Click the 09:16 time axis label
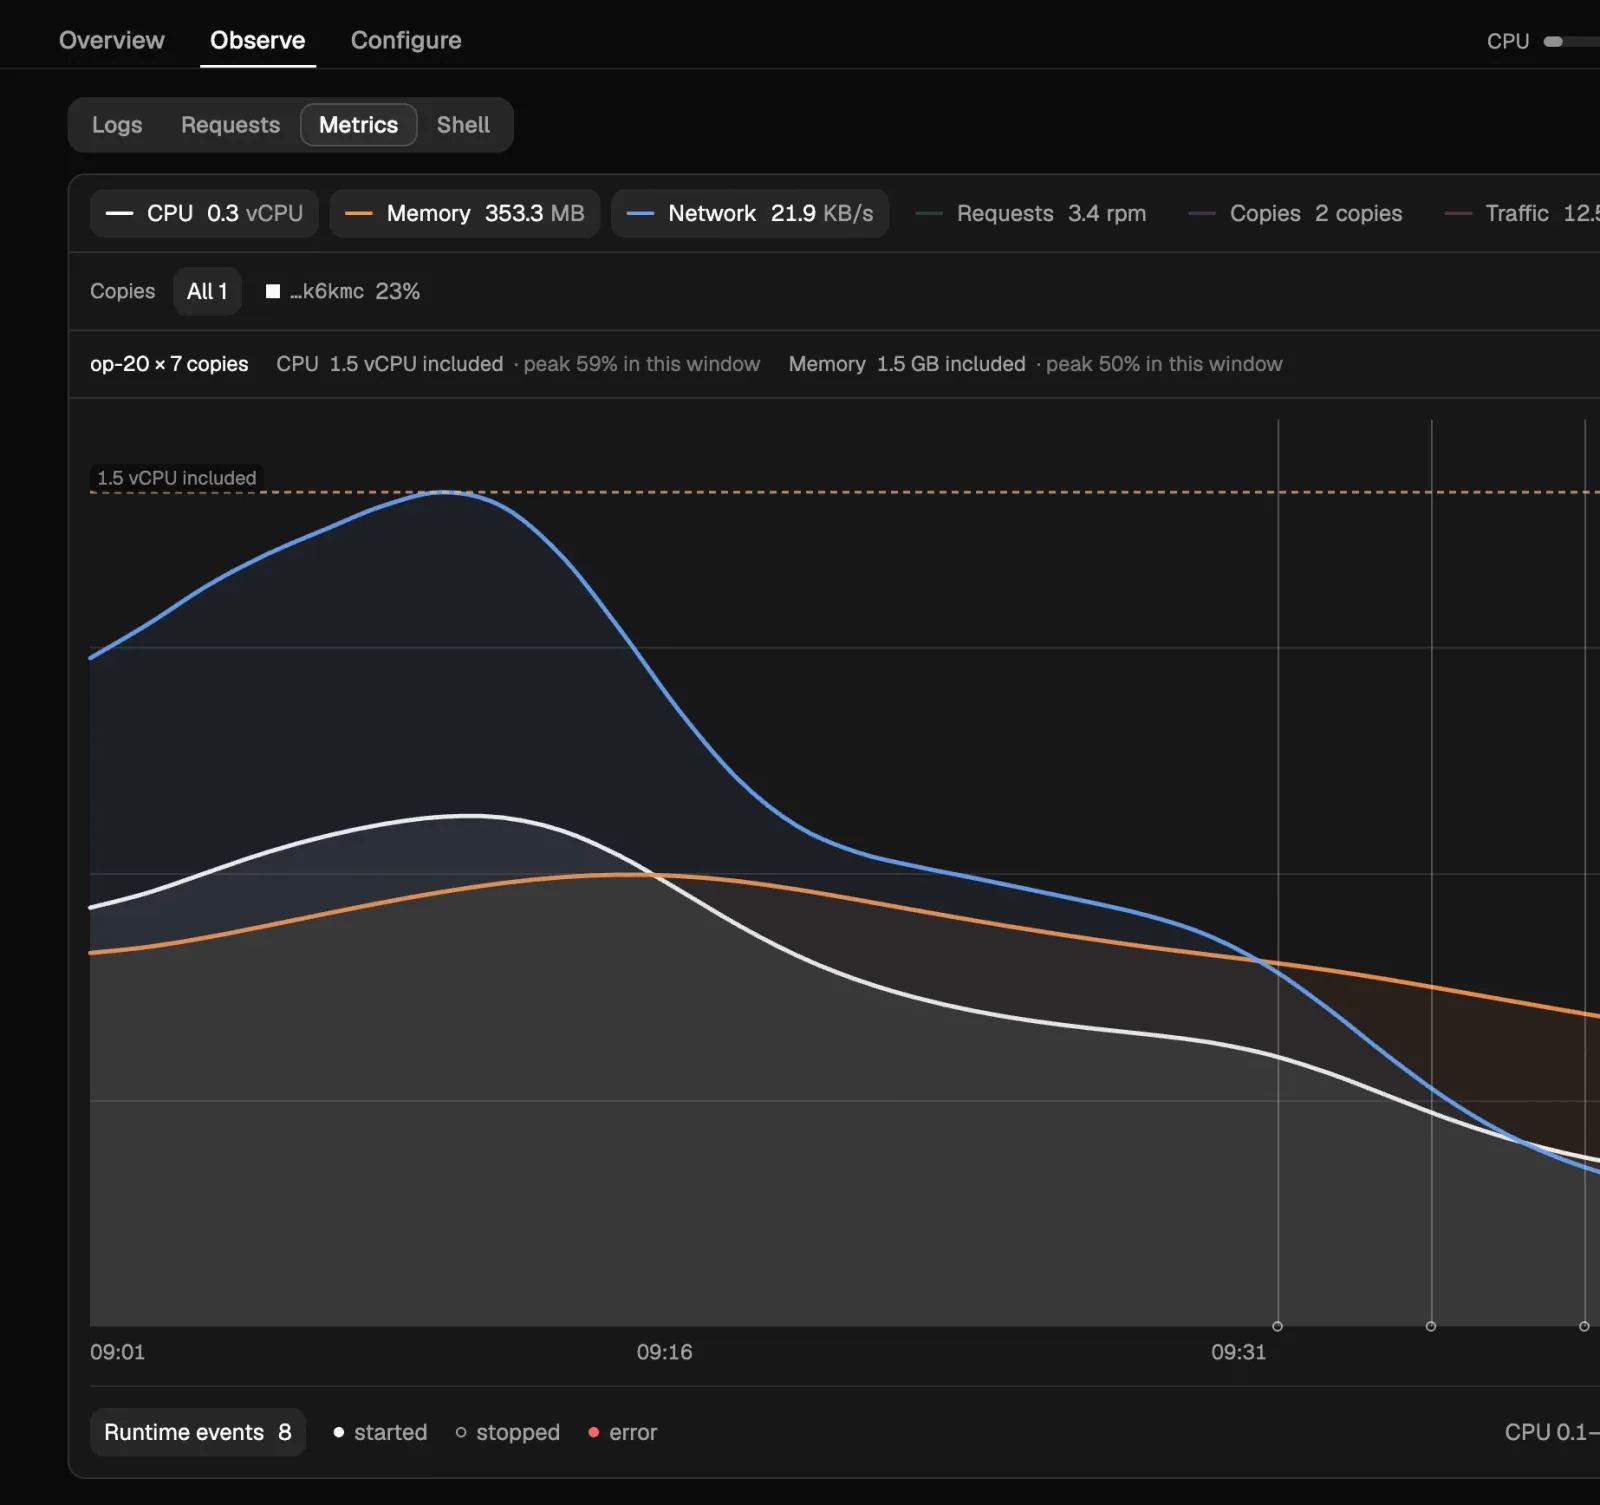 point(664,1352)
